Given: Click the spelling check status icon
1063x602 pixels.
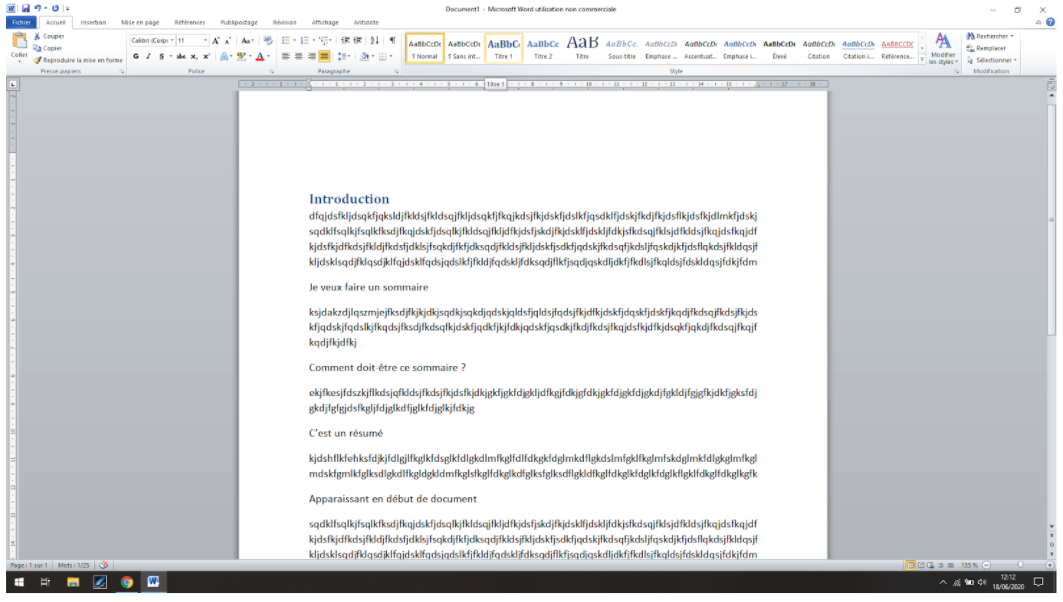Looking at the screenshot, I should [x=104, y=565].
